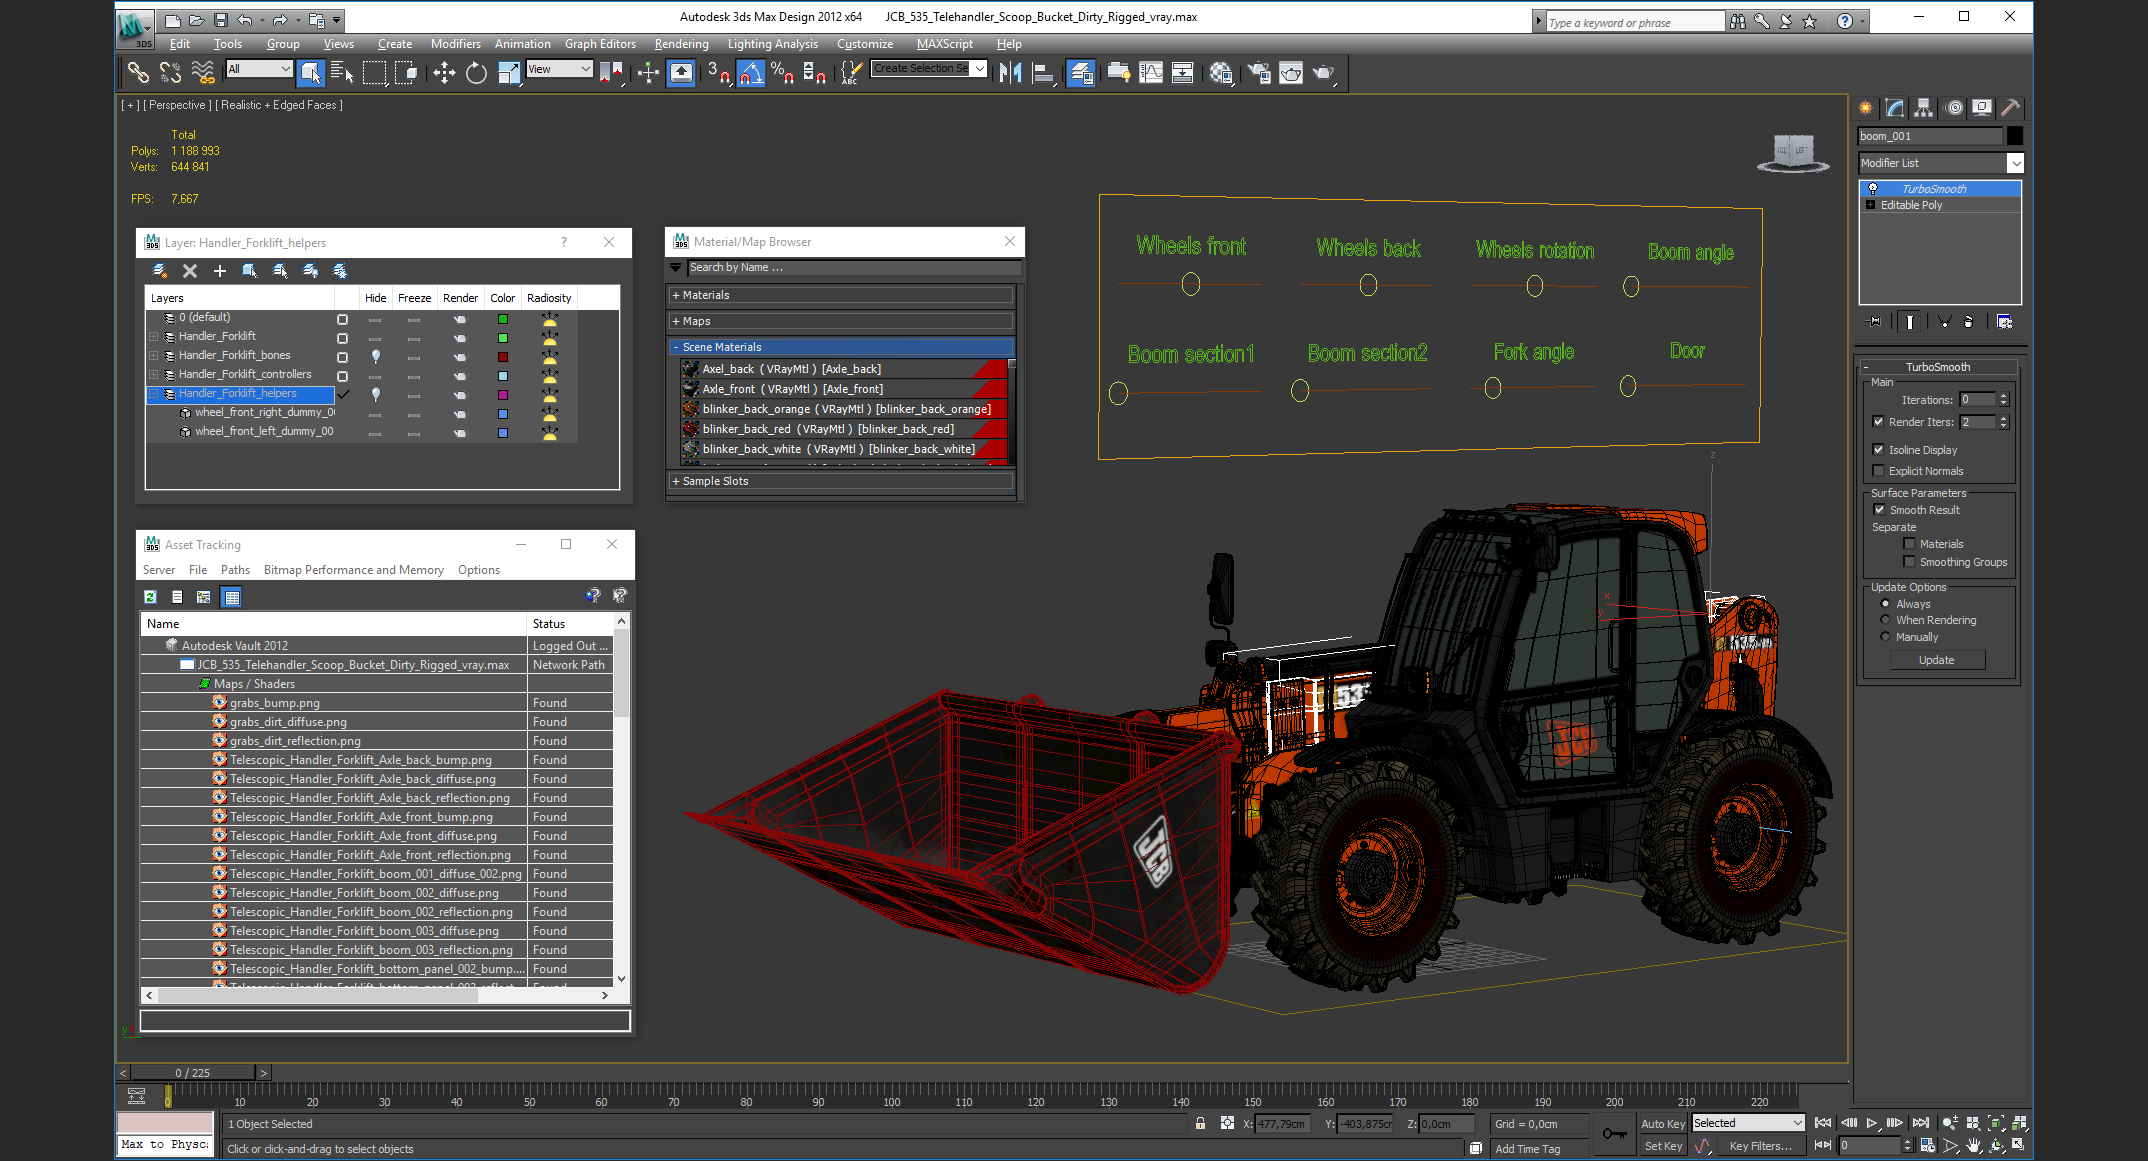Open the Curve Editor icon

coord(1151,72)
